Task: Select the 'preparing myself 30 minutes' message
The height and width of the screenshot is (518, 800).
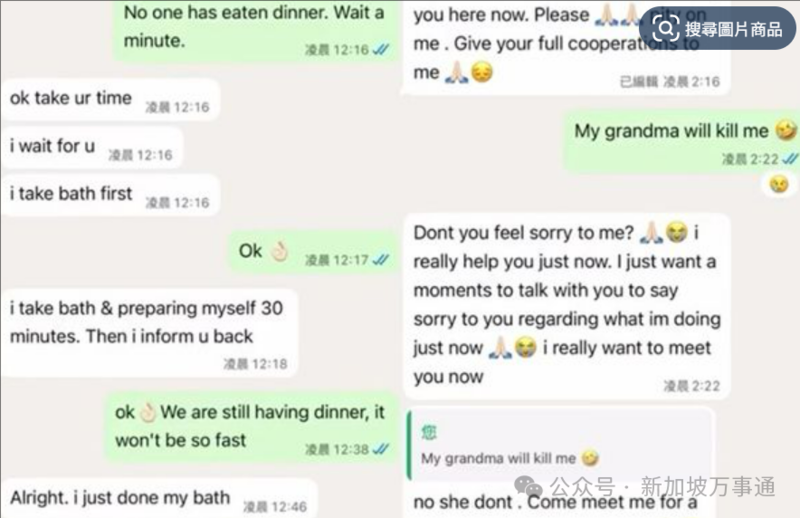Action: 149,333
